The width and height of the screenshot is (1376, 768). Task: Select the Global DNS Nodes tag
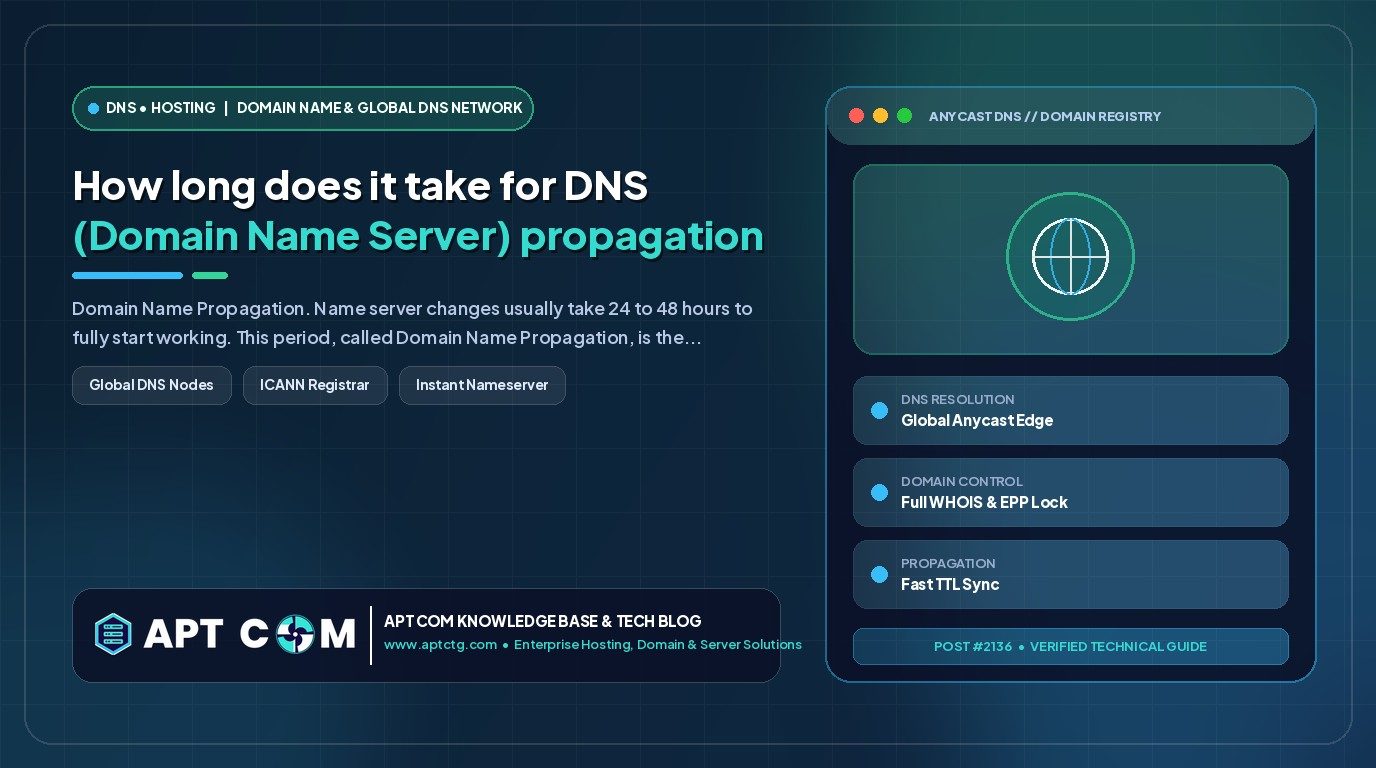(x=152, y=385)
